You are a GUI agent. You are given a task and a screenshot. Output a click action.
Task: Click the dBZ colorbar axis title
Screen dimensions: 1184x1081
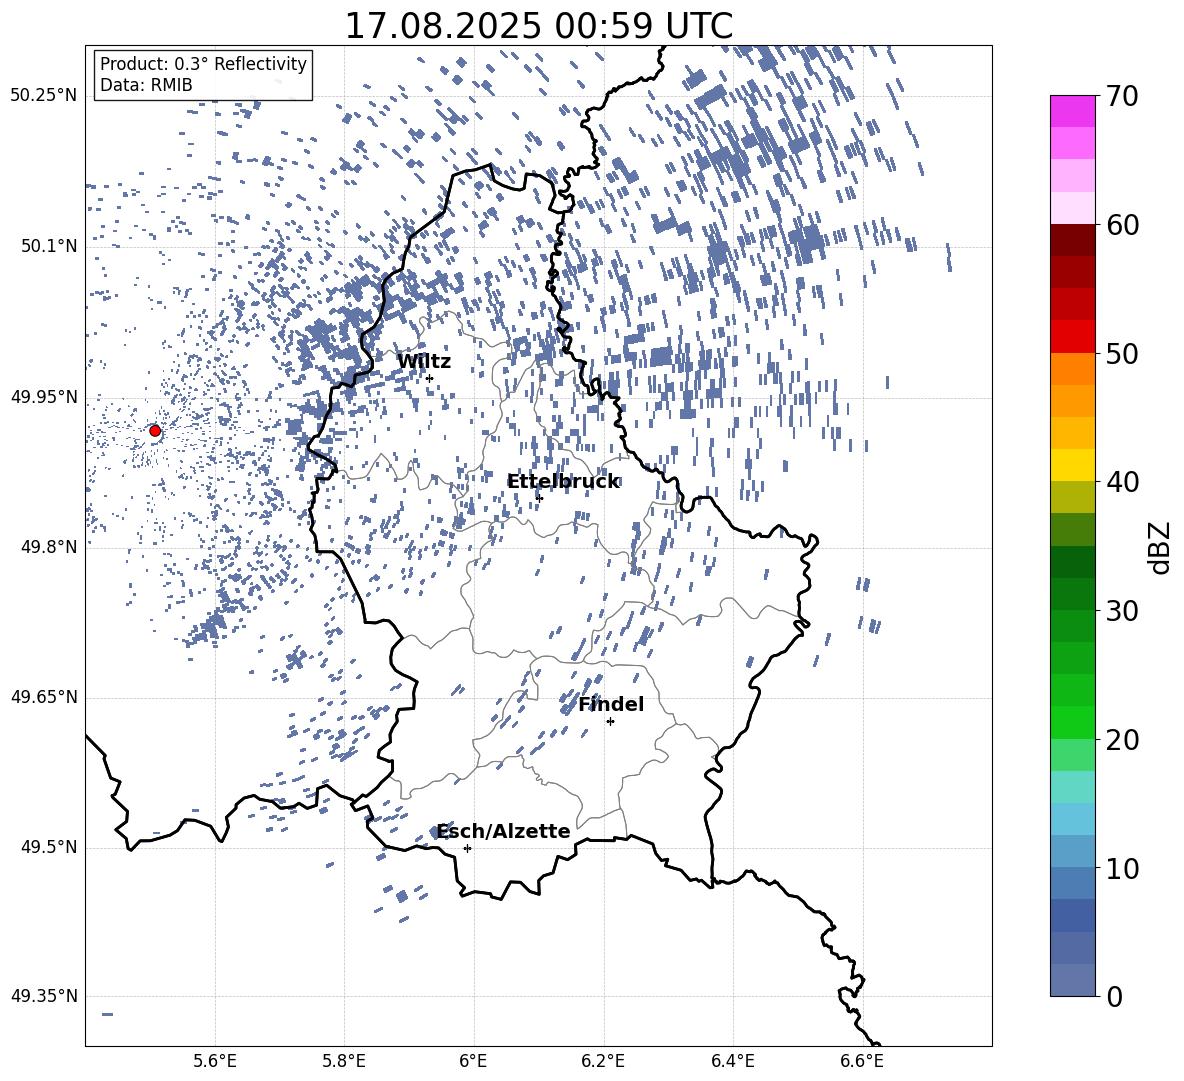pos(1161,547)
